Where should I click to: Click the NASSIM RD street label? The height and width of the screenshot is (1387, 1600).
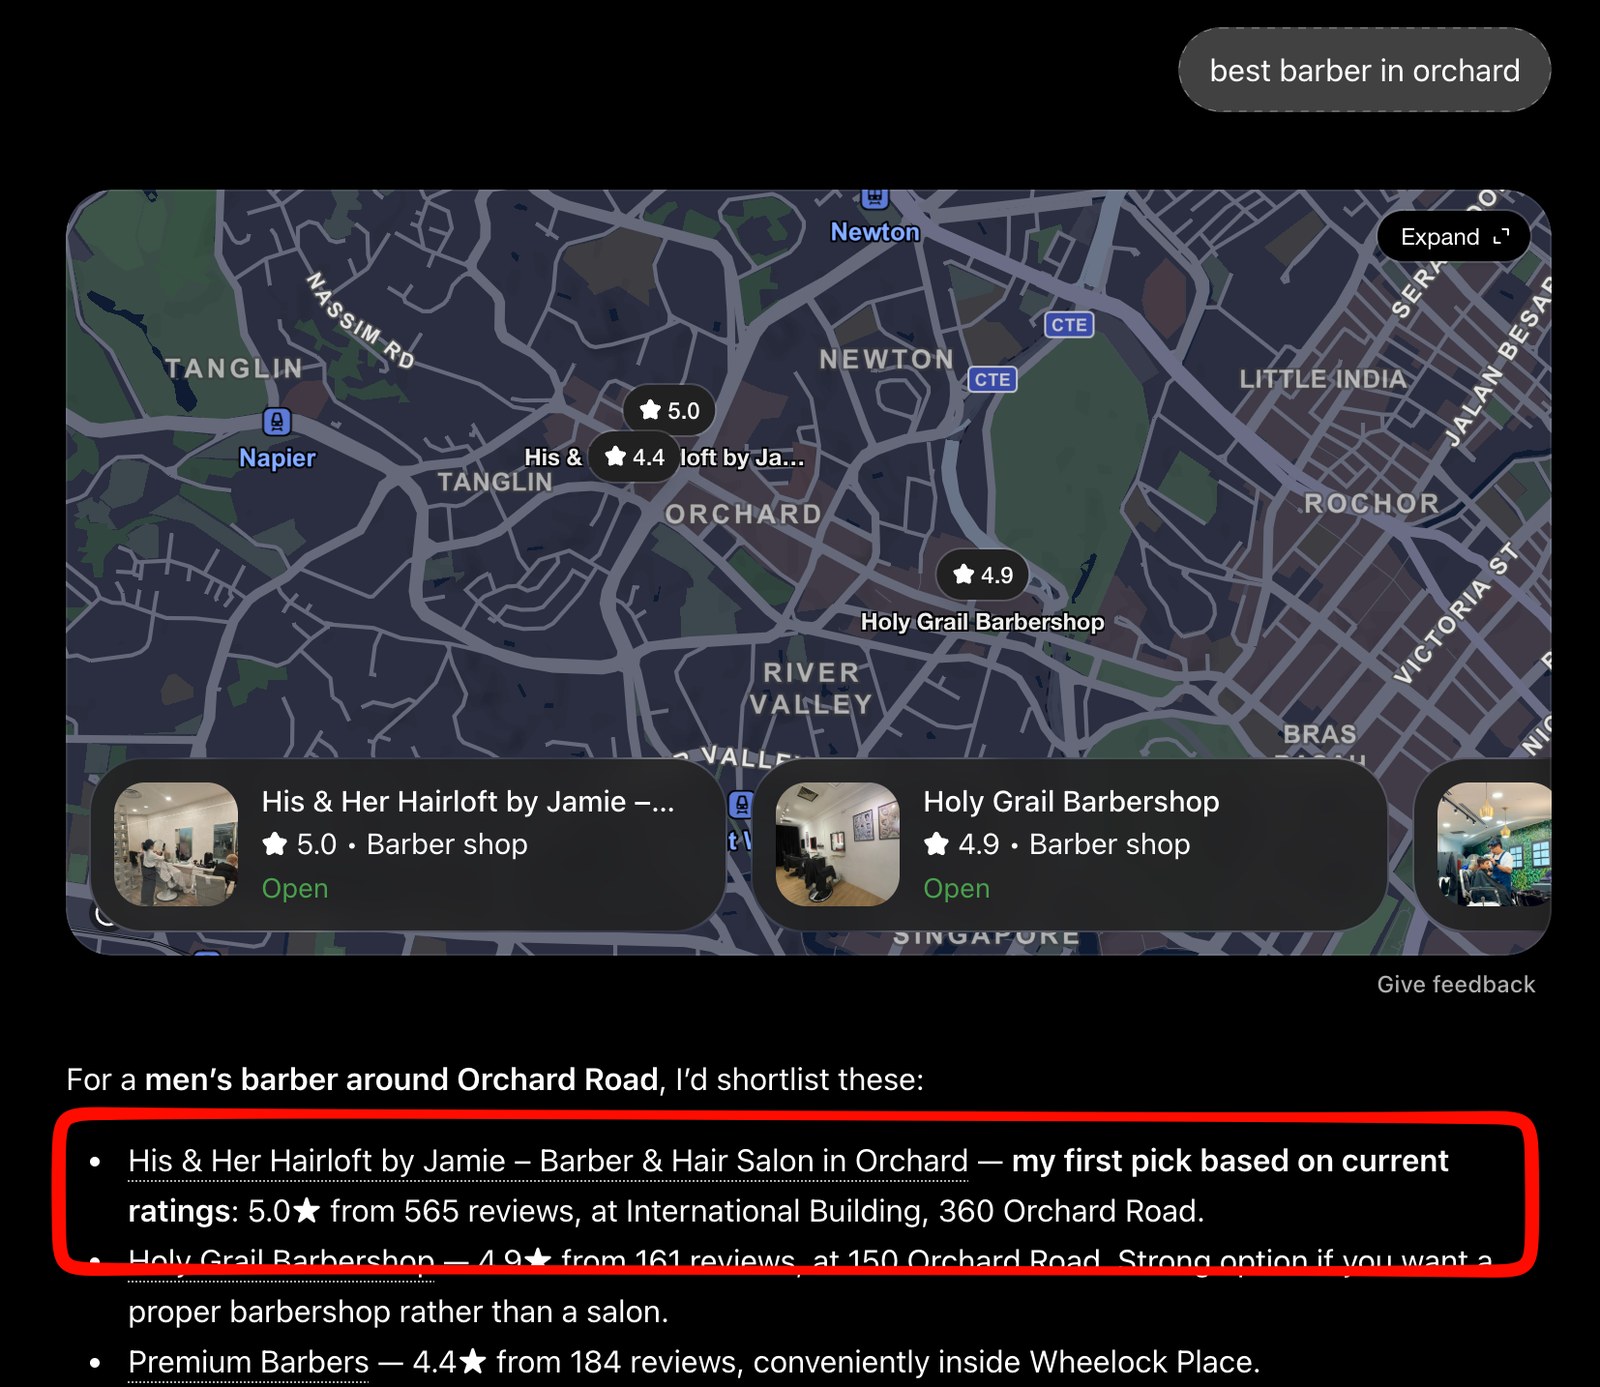(x=360, y=321)
